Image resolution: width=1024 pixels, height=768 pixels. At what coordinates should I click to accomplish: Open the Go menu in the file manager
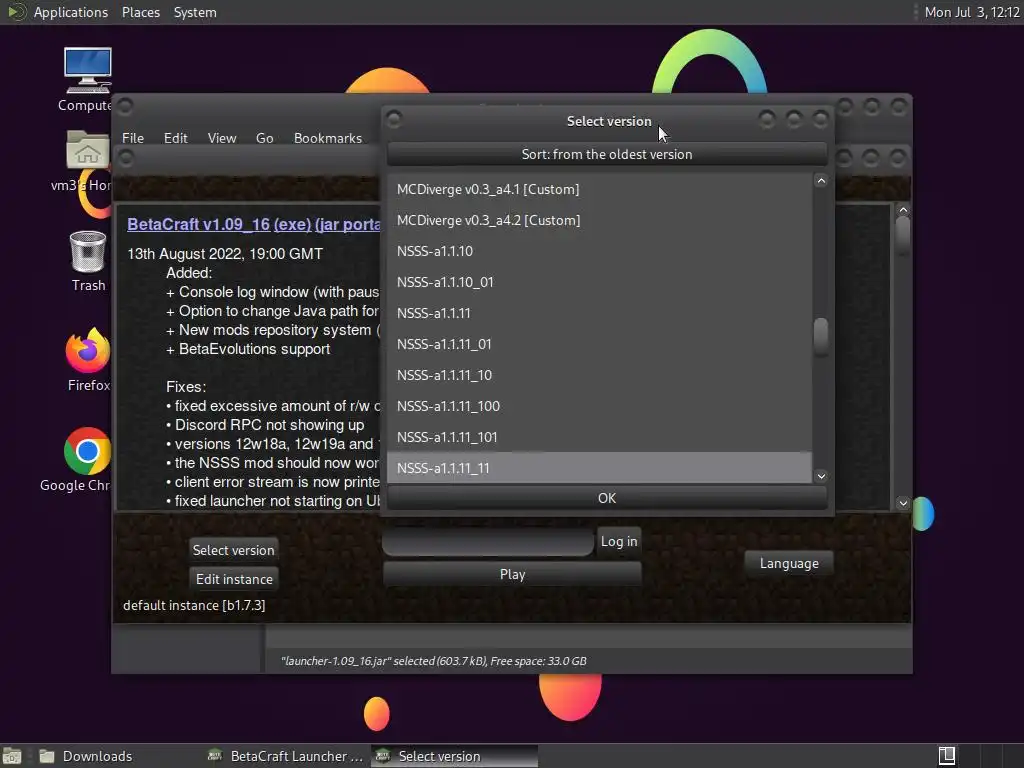[x=264, y=138]
